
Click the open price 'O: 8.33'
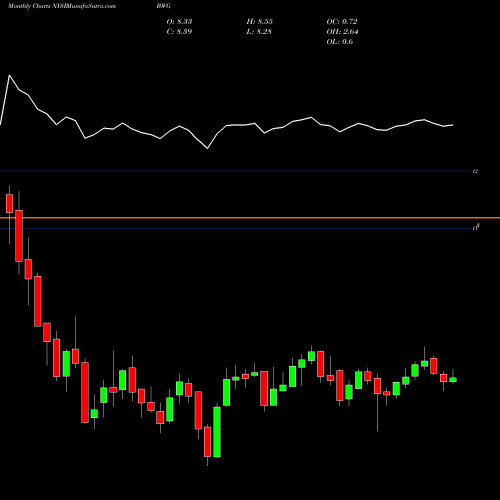click(179, 21)
